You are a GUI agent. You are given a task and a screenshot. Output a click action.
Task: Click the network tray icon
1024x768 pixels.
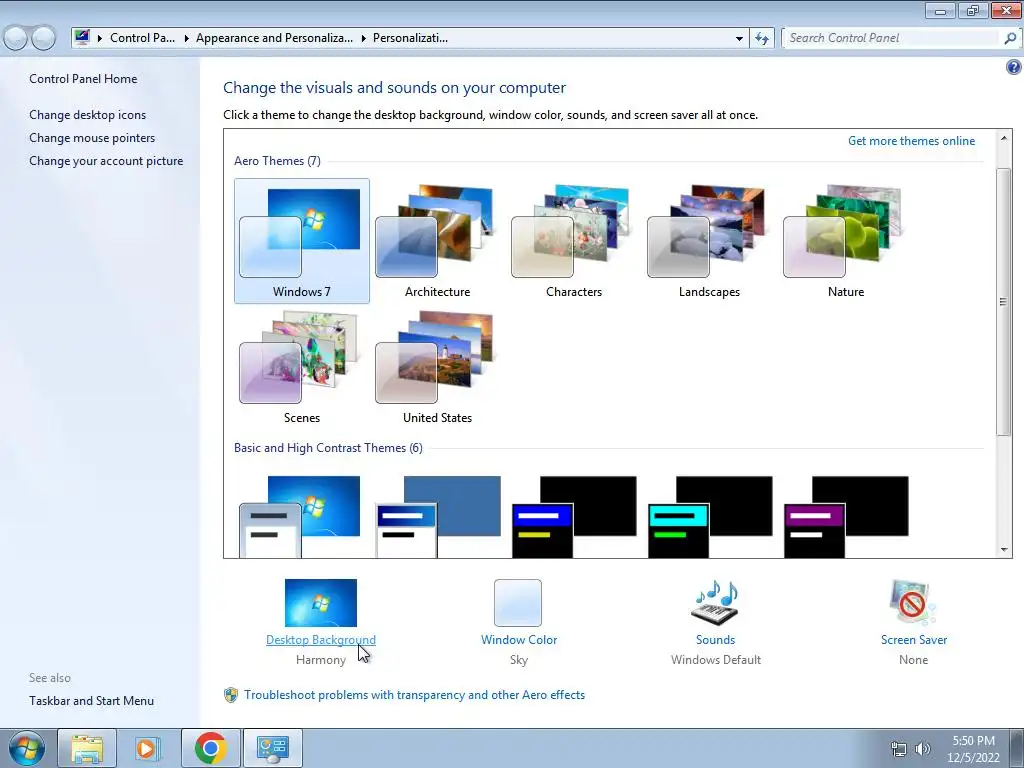tap(899, 749)
